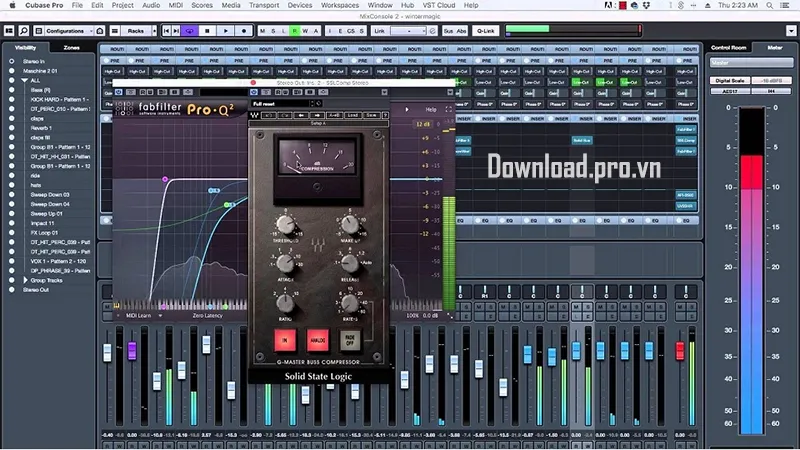Toggle the green Read automation (R) button

click(x=295, y=31)
